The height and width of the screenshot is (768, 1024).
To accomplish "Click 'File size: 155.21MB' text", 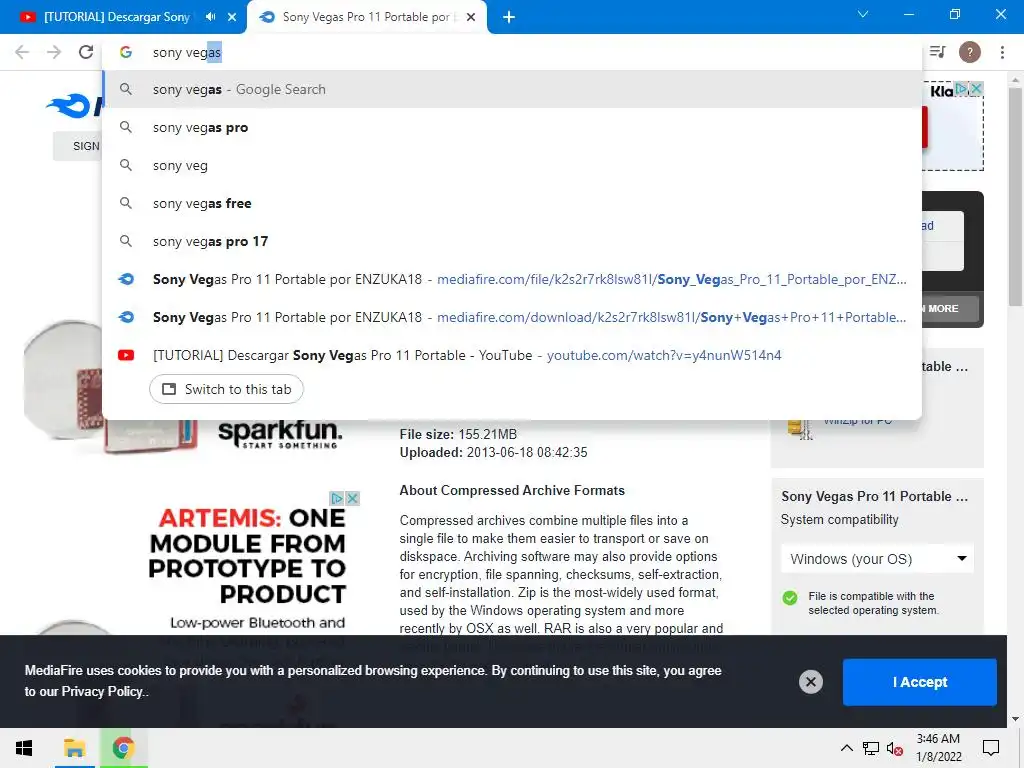I will 458,434.
